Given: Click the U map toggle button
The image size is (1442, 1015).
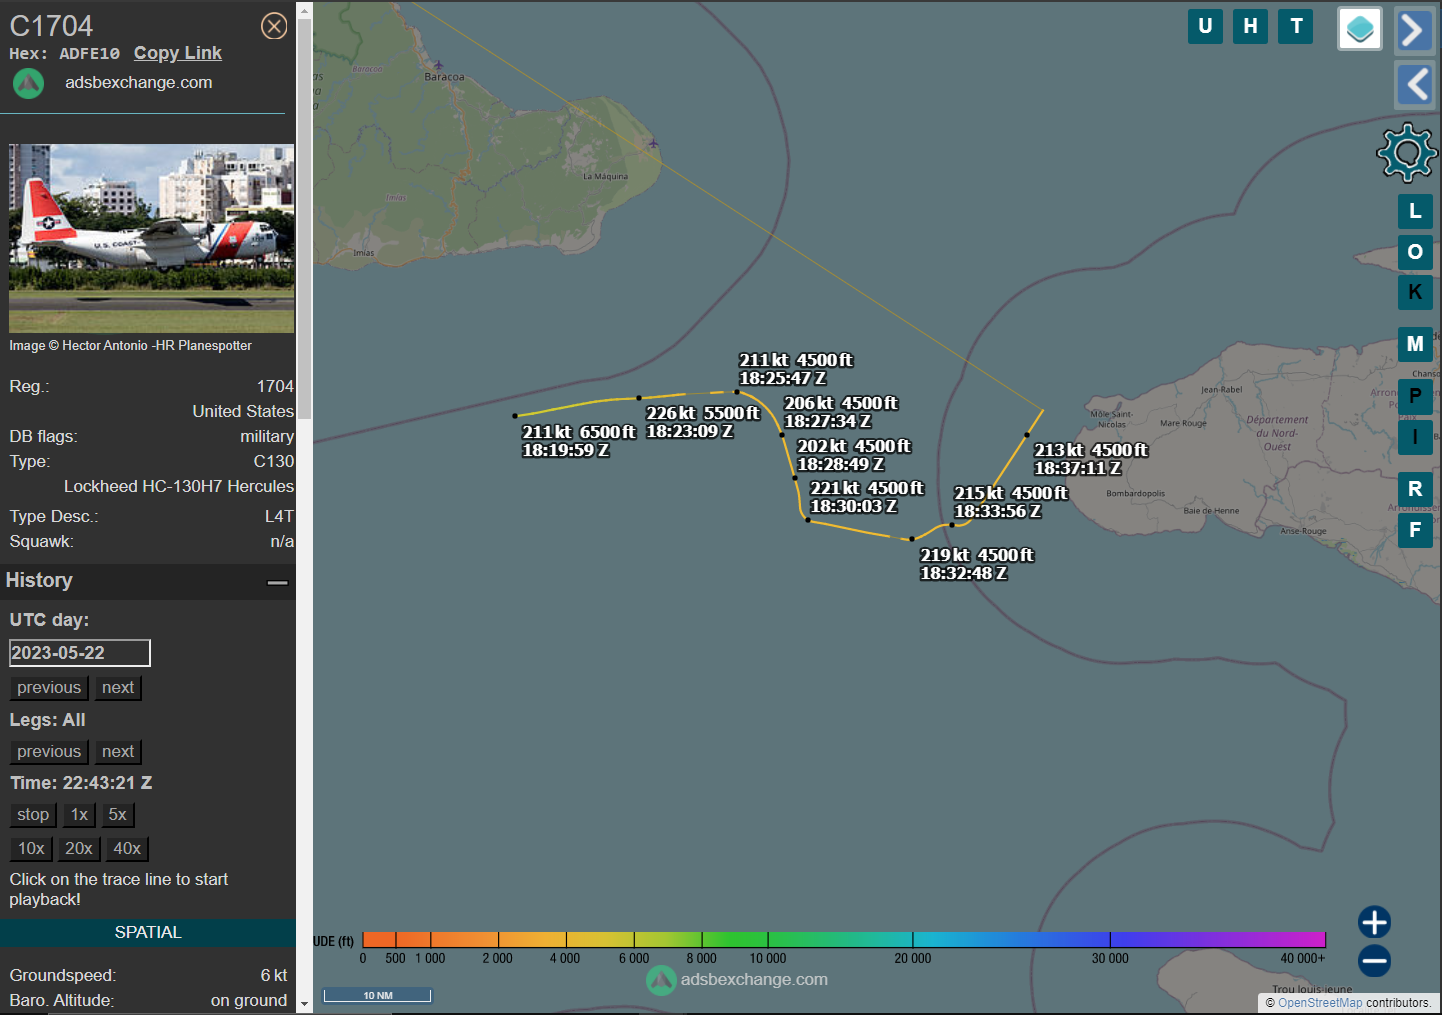Looking at the screenshot, I should 1205,26.
